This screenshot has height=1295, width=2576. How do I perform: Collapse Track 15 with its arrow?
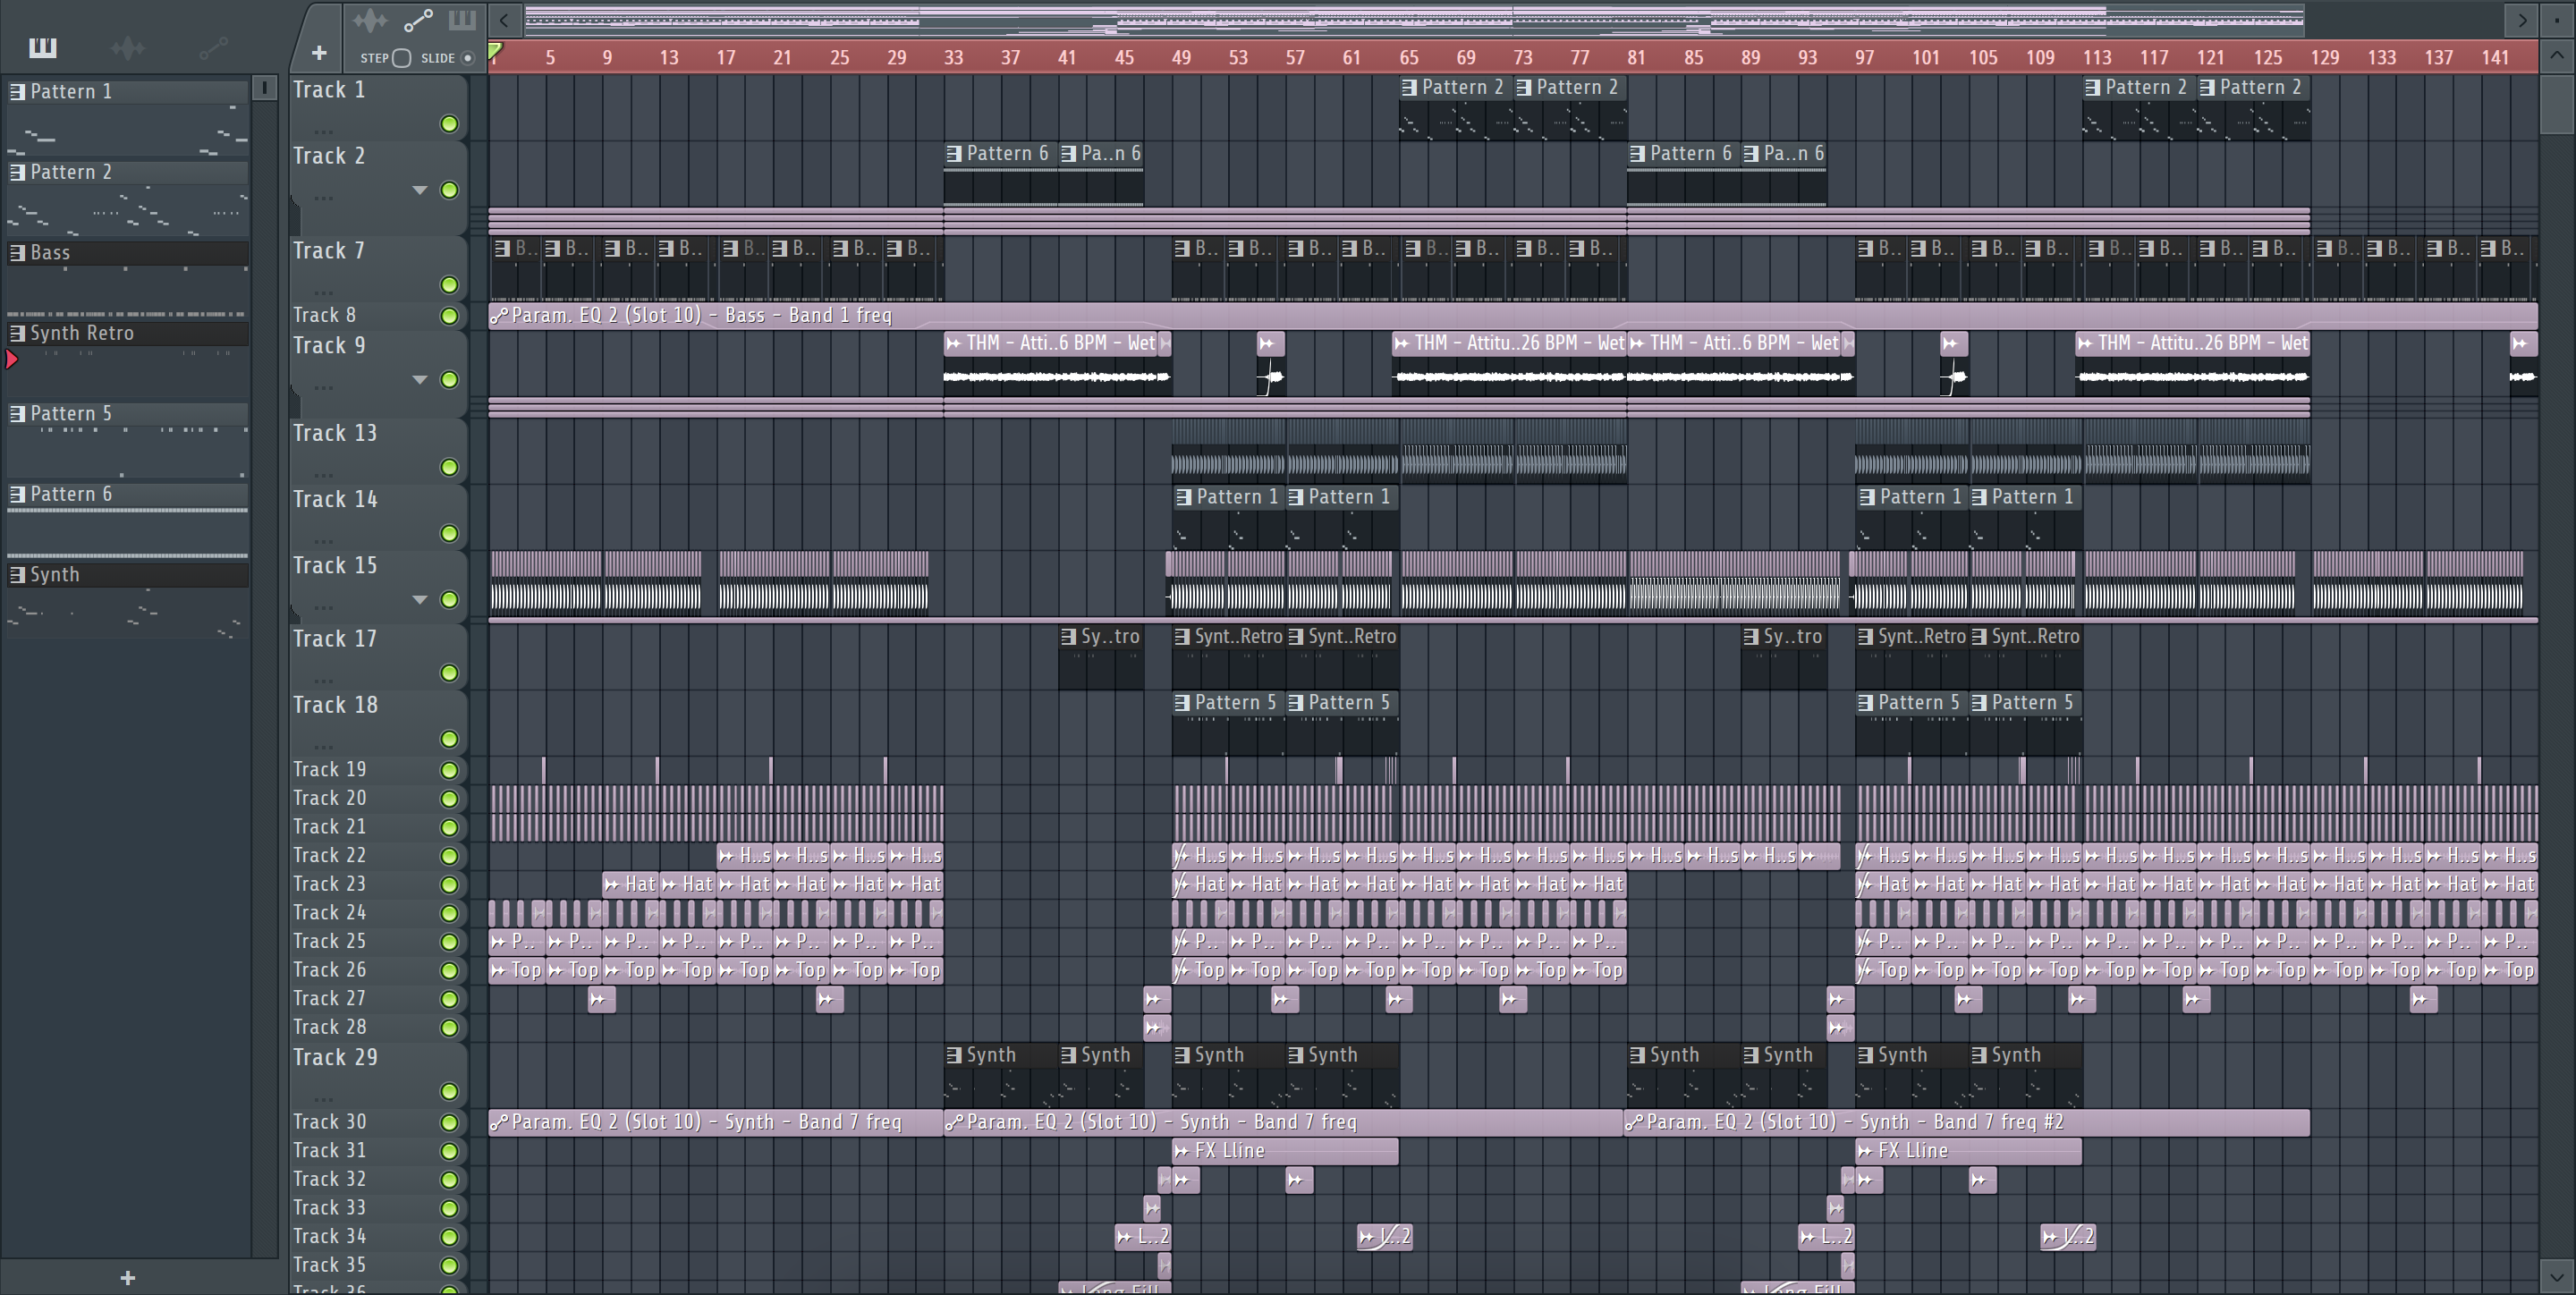click(x=420, y=600)
